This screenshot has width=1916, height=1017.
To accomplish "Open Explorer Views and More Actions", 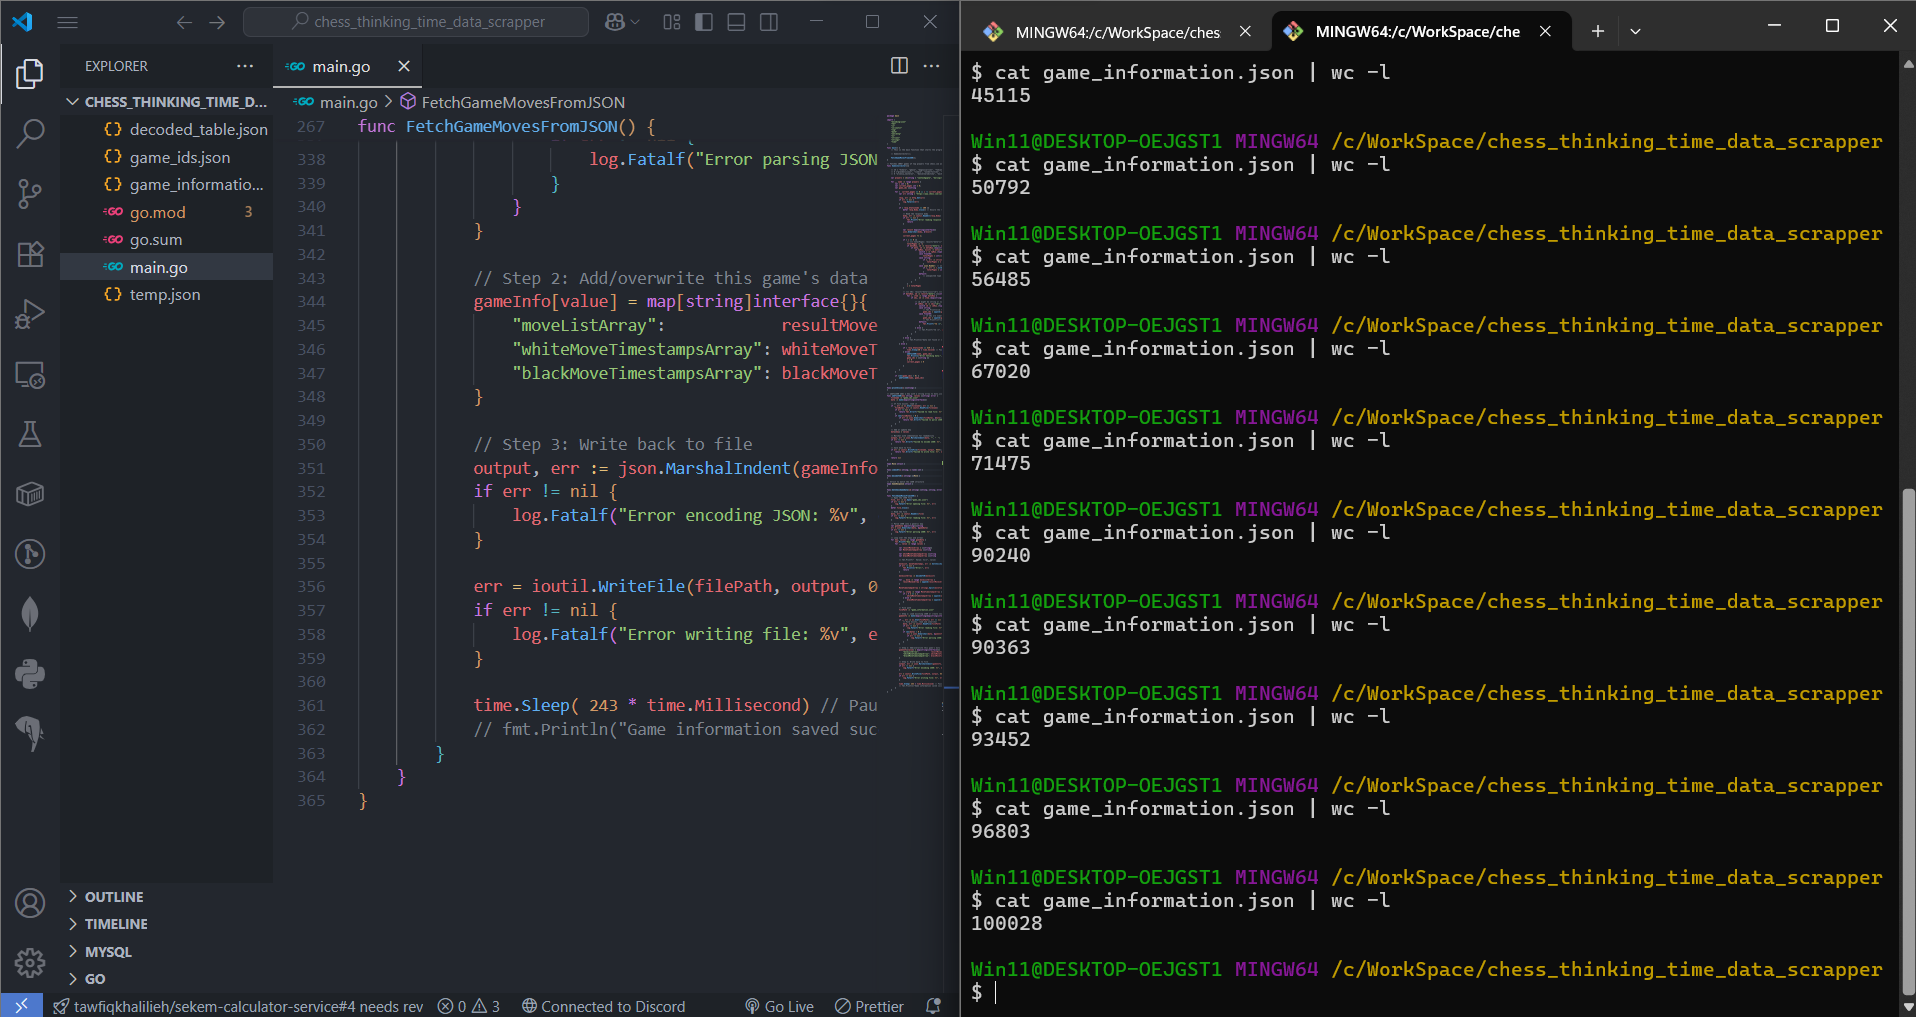I will click(245, 66).
